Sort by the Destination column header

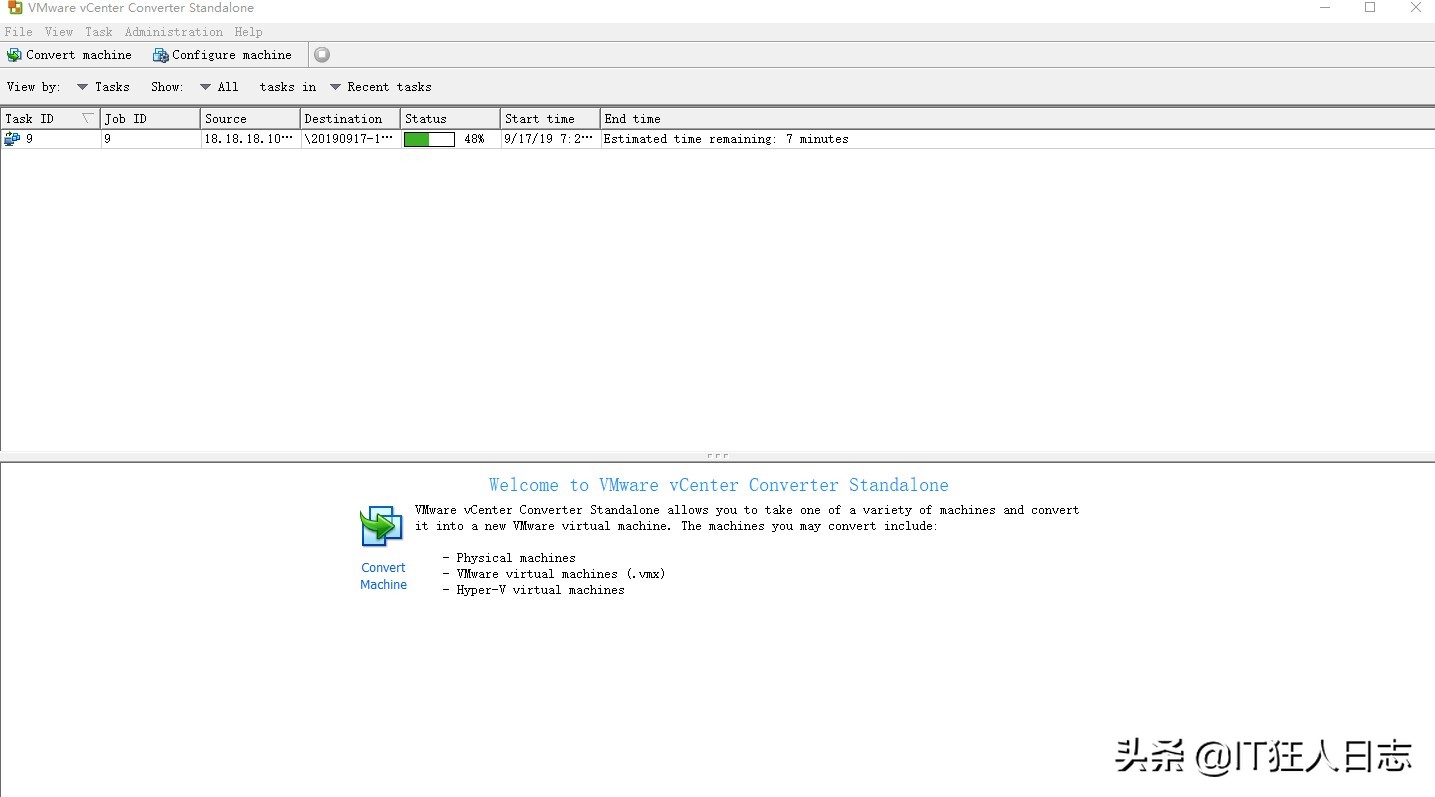[351, 119]
